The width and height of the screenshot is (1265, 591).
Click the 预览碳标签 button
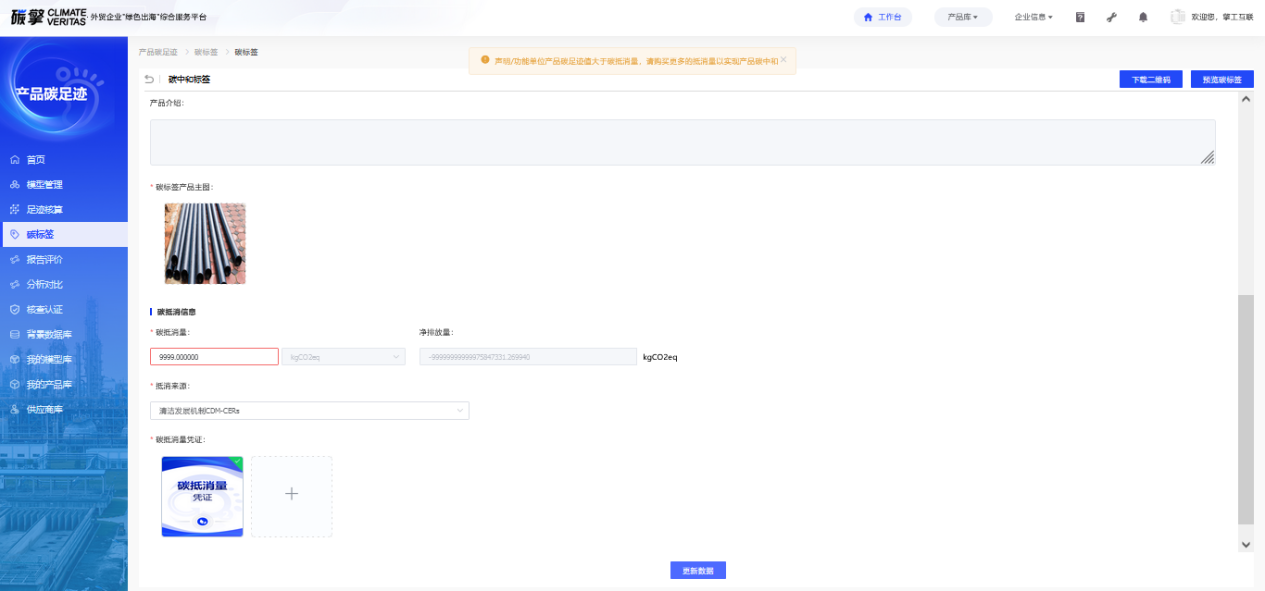pos(1222,79)
